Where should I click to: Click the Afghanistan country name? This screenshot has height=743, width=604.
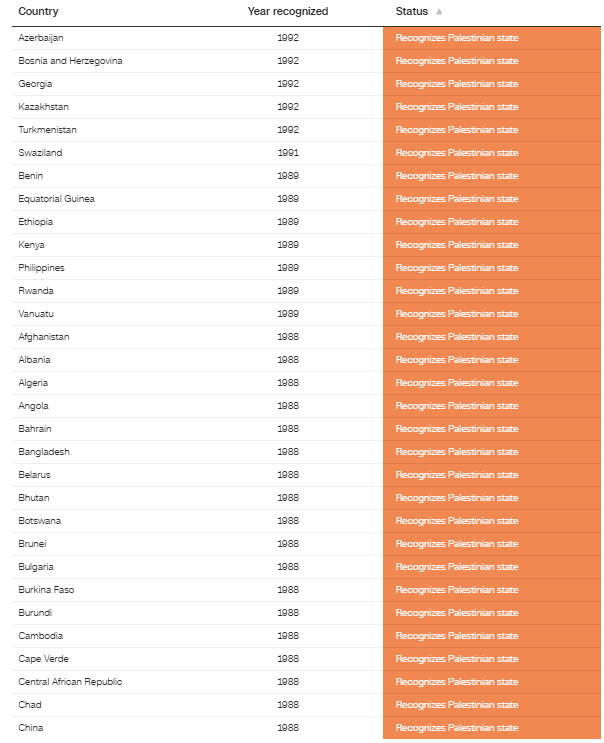coord(44,337)
